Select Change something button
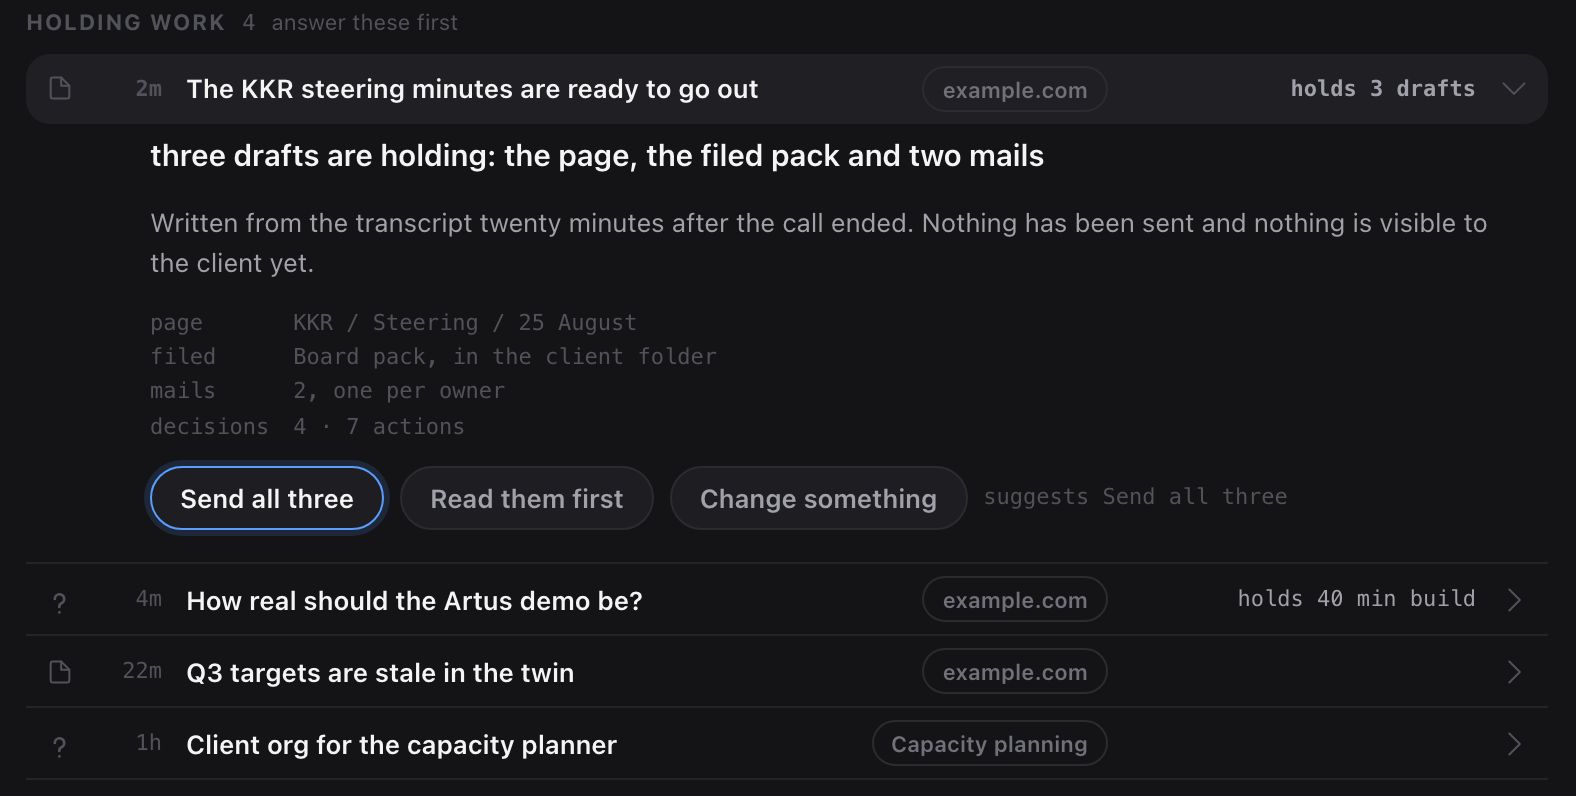The image size is (1576, 796). (x=818, y=498)
